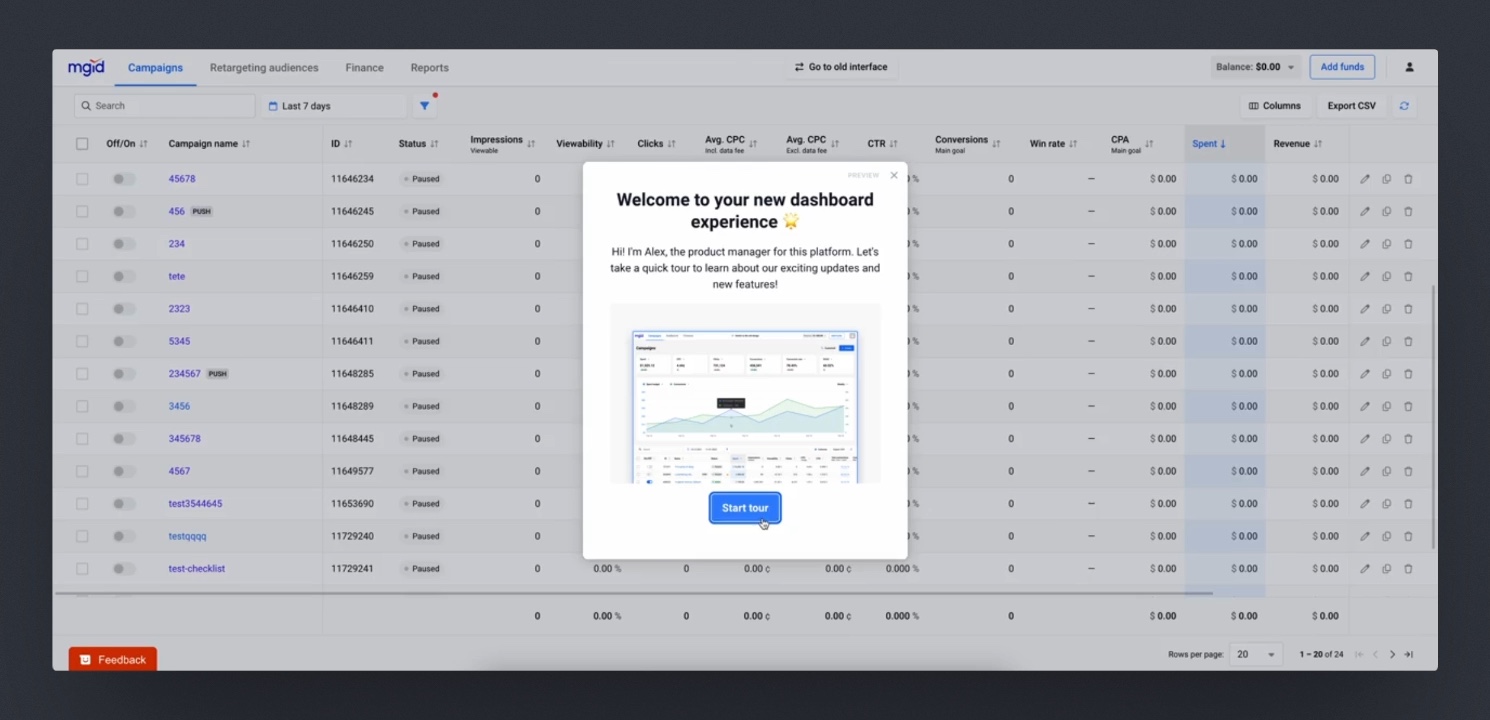This screenshot has width=1490, height=720.
Task: Close the welcome dialog
Action: [894, 175]
